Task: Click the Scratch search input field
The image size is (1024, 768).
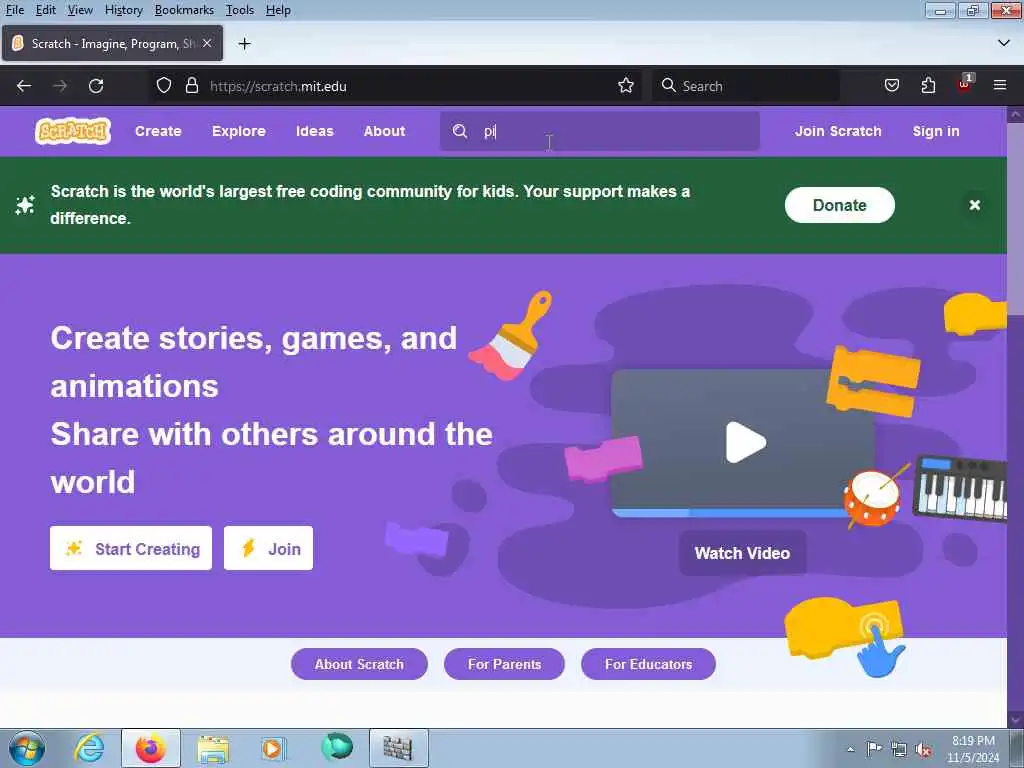Action: tap(600, 131)
